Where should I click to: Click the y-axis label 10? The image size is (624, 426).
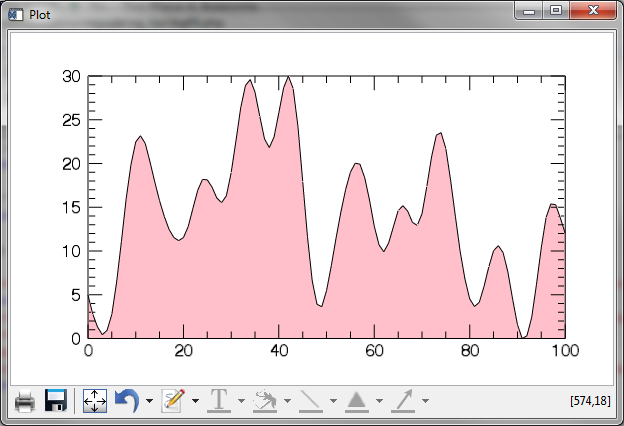point(71,251)
